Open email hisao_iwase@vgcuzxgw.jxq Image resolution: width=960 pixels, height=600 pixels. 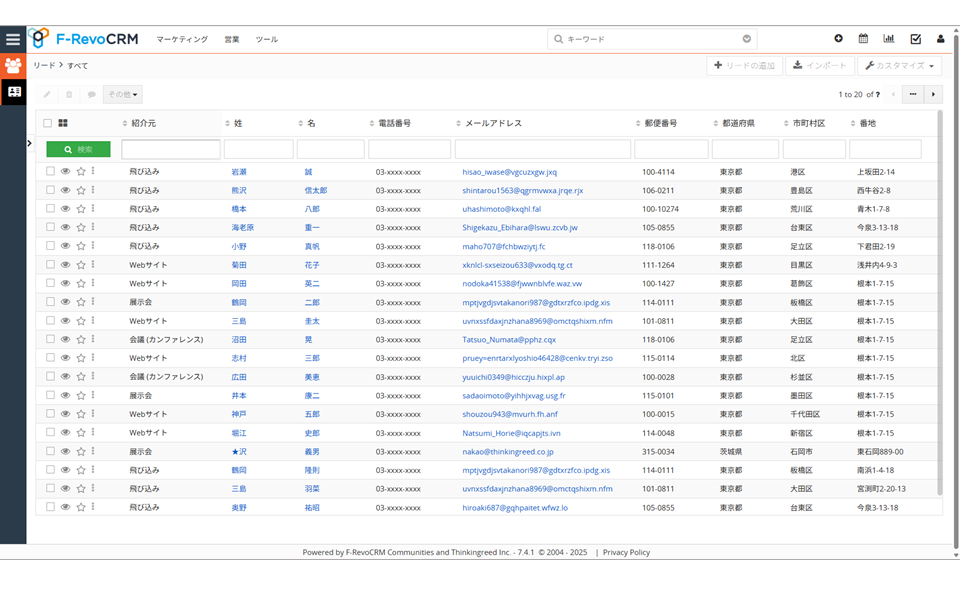[x=509, y=172]
